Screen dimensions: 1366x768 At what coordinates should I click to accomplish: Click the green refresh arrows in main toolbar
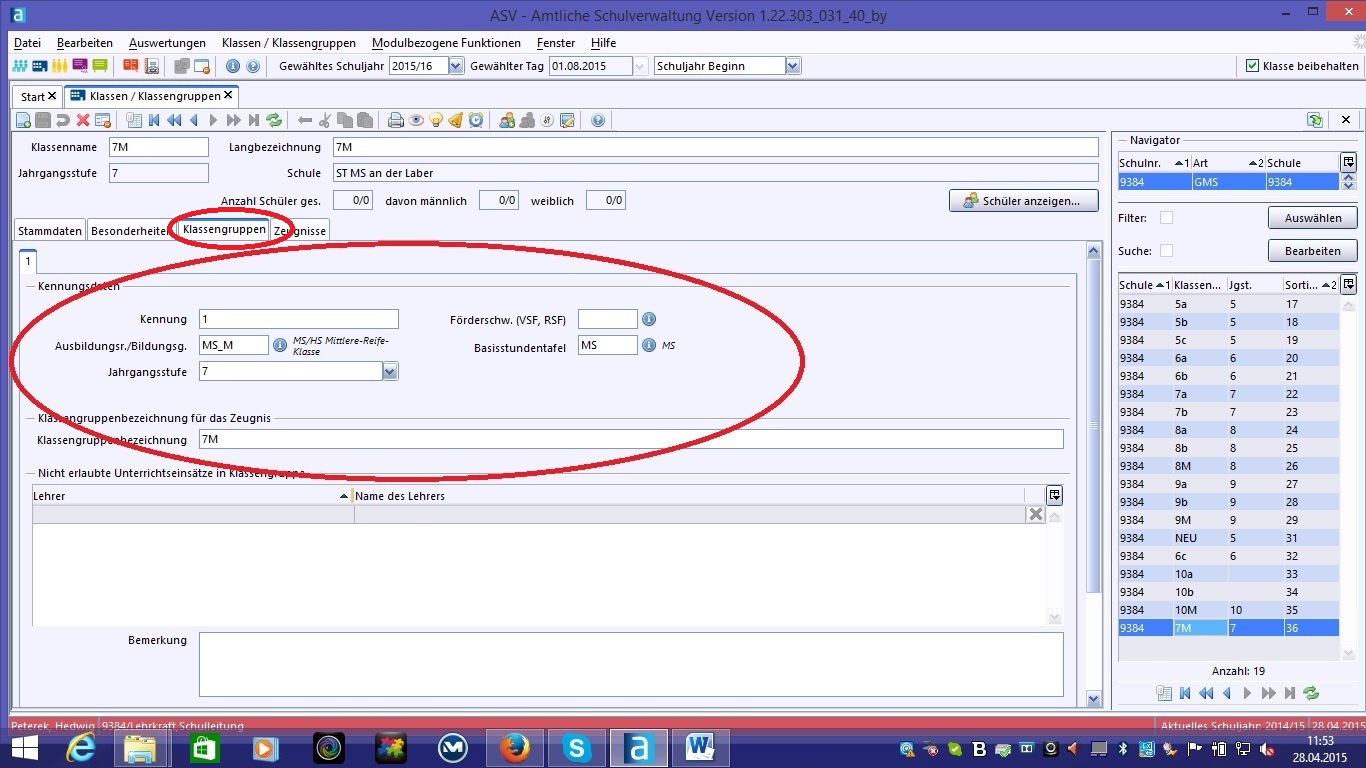pos(273,120)
